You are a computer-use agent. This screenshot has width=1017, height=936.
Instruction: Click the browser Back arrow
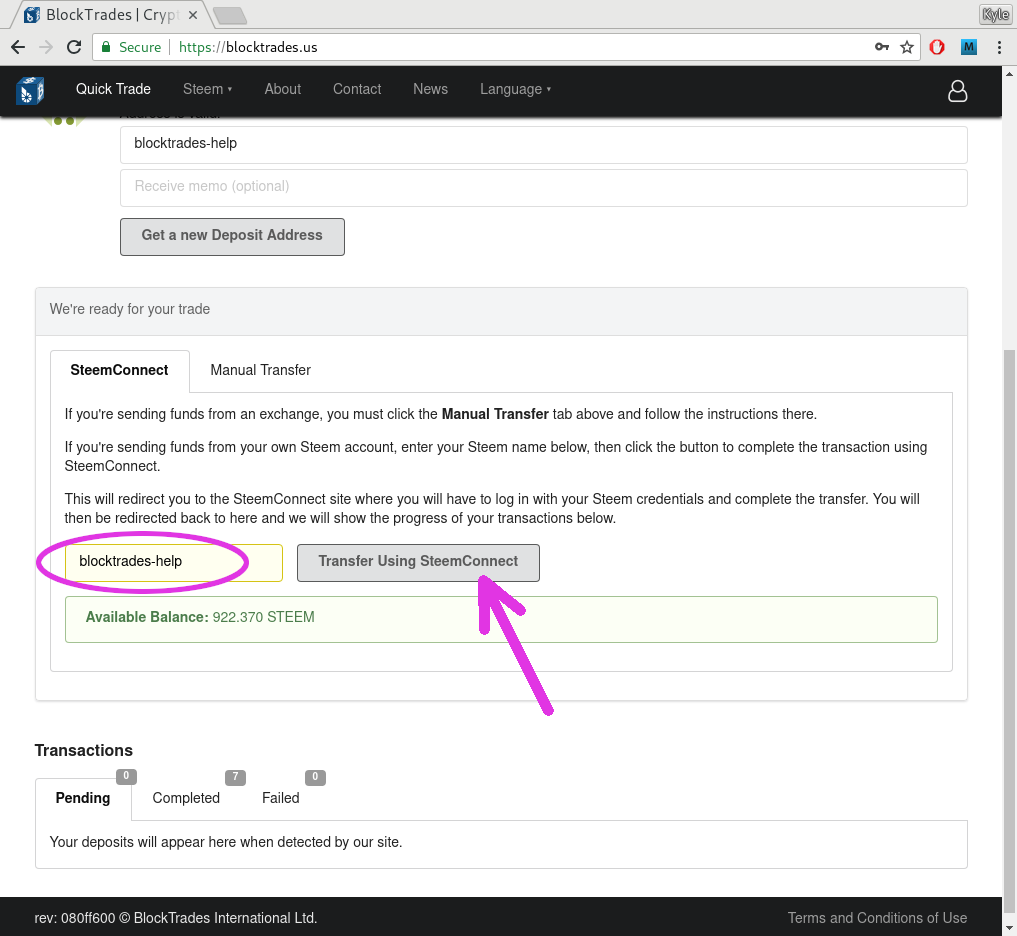click(18, 47)
